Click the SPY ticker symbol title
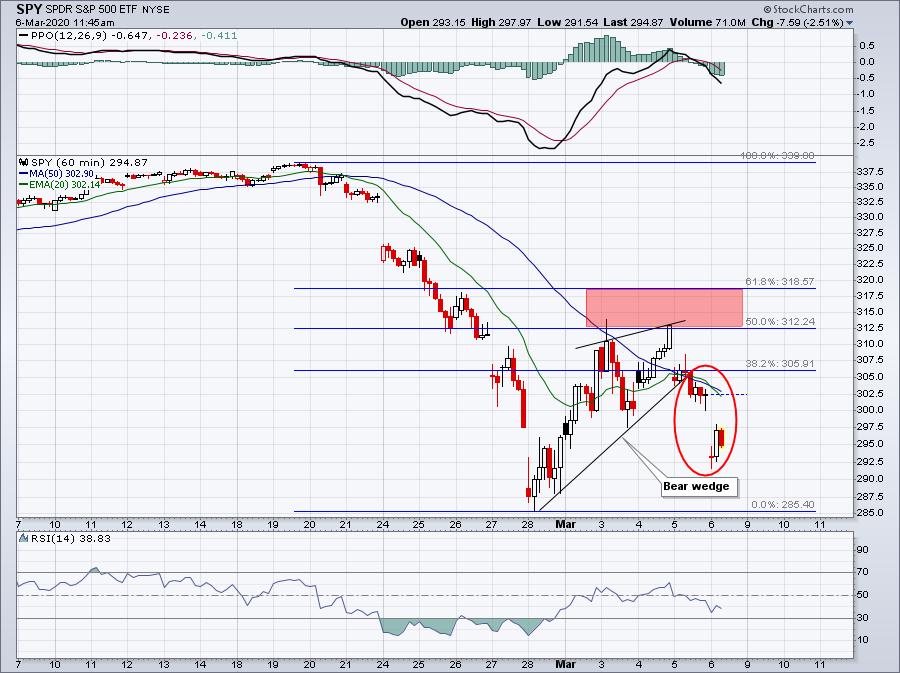Screen dimensions: 900x673 (29, 9)
